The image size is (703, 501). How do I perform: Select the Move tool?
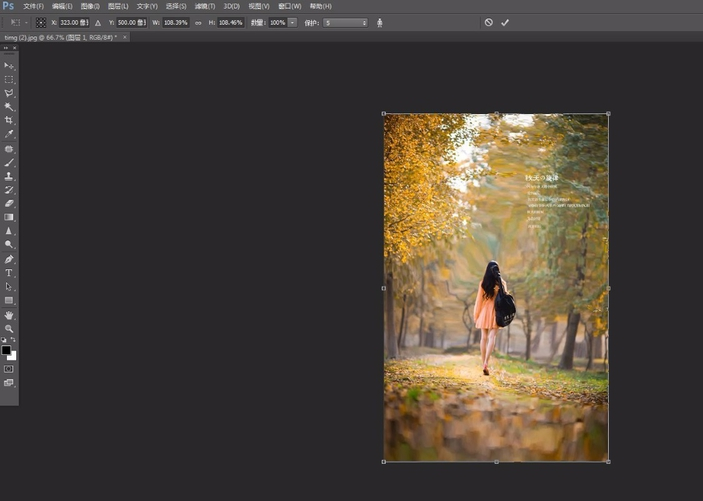click(x=9, y=65)
